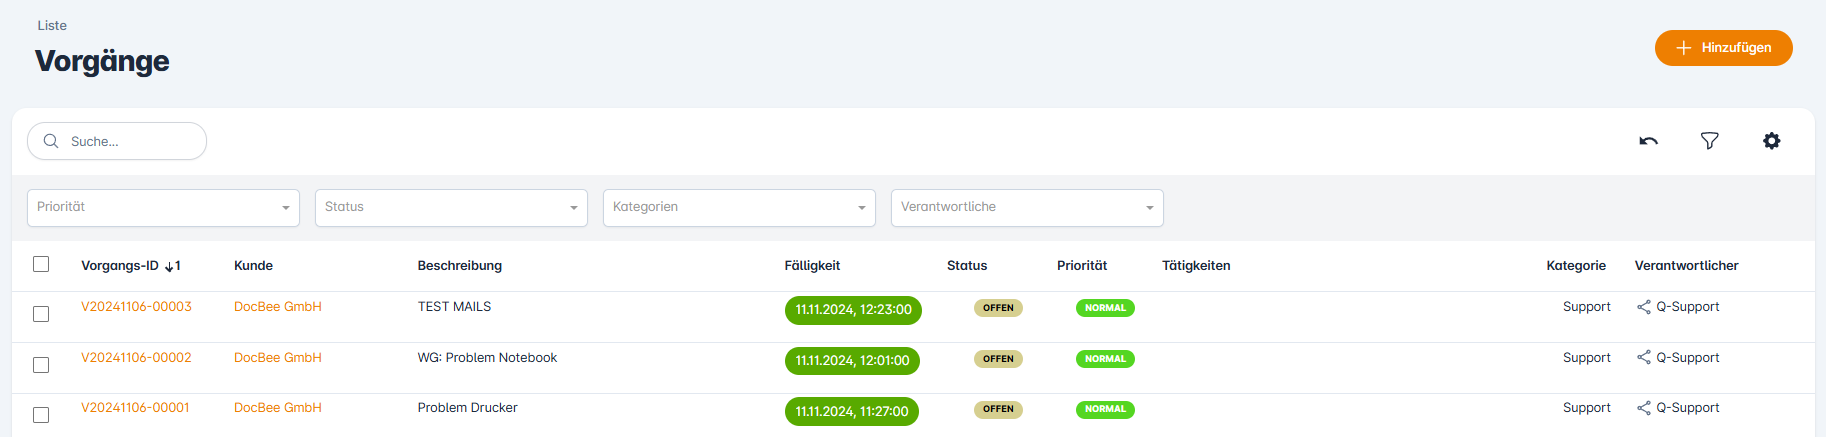Open Vorgang link V20241106-00001
This screenshot has width=1826, height=437.
[135, 408]
